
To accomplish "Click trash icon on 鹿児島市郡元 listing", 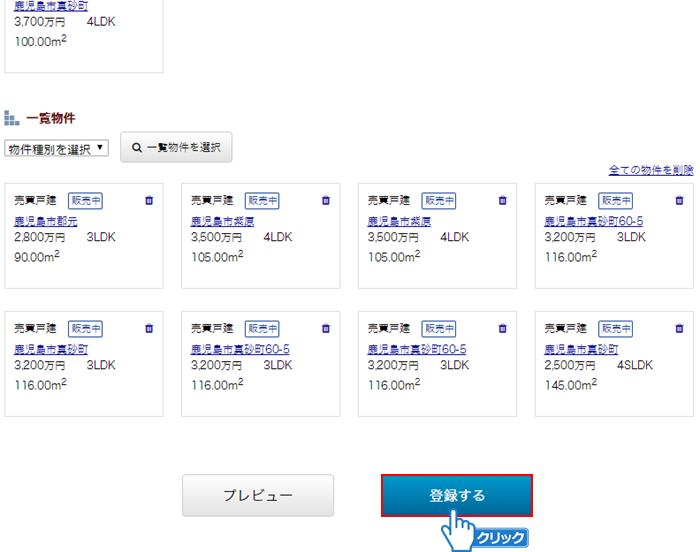I will click(x=149, y=200).
